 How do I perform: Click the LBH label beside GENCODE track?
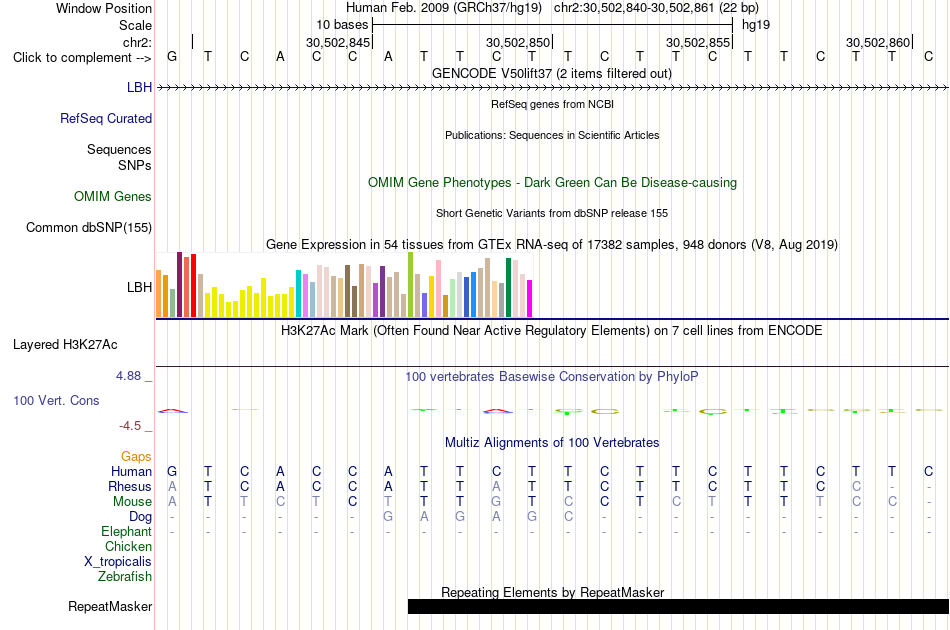[139, 87]
